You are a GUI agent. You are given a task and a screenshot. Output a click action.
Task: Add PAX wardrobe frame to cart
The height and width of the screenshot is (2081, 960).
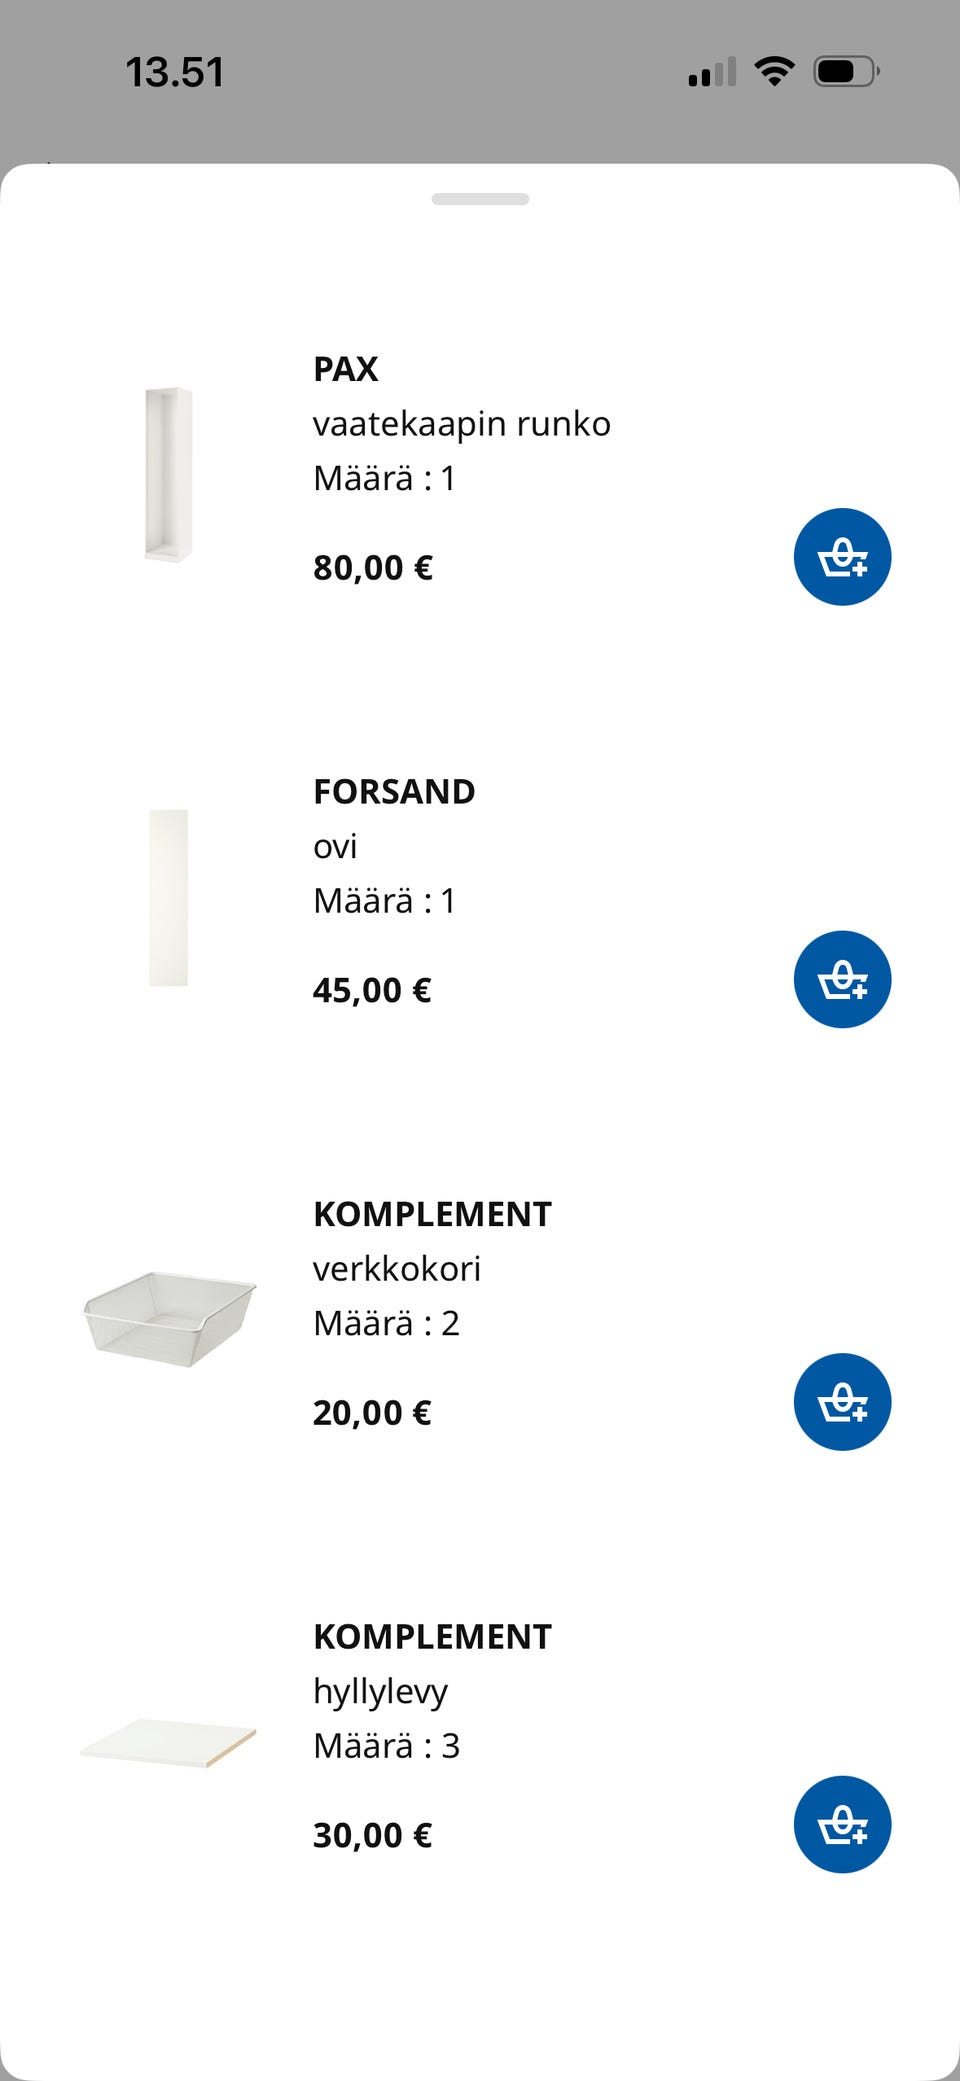point(842,557)
